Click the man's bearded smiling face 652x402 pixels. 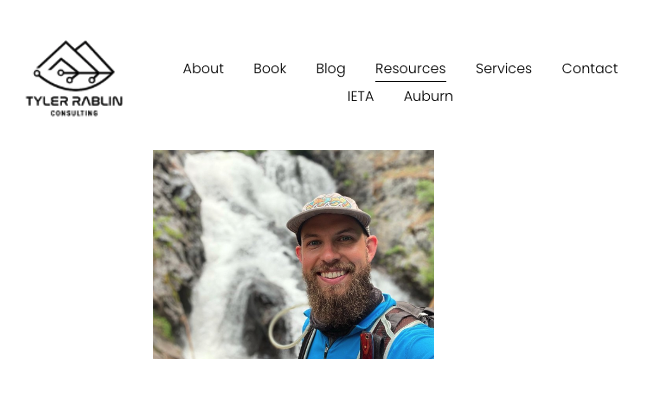(x=335, y=266)
